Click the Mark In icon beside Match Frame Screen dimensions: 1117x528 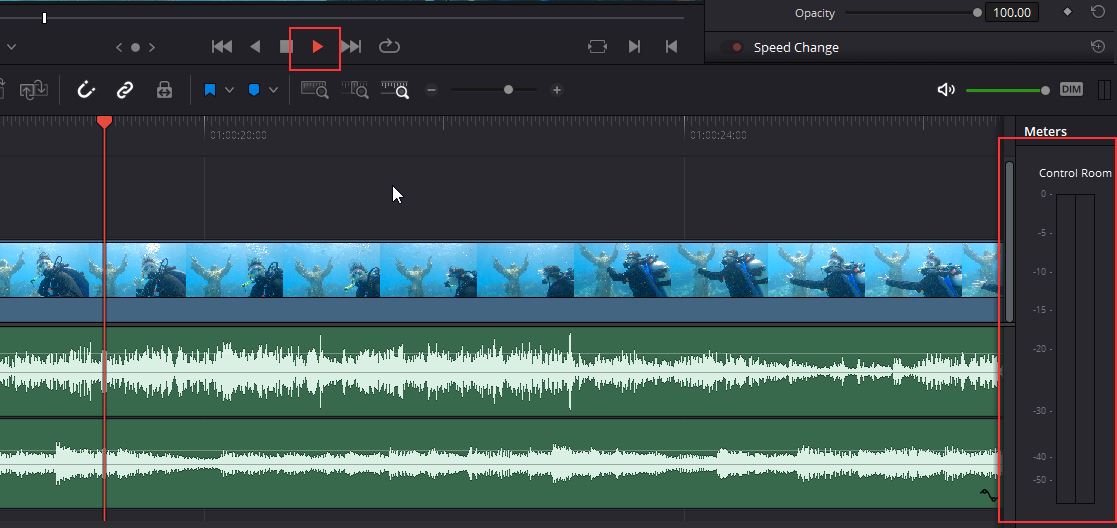[634, 47]
